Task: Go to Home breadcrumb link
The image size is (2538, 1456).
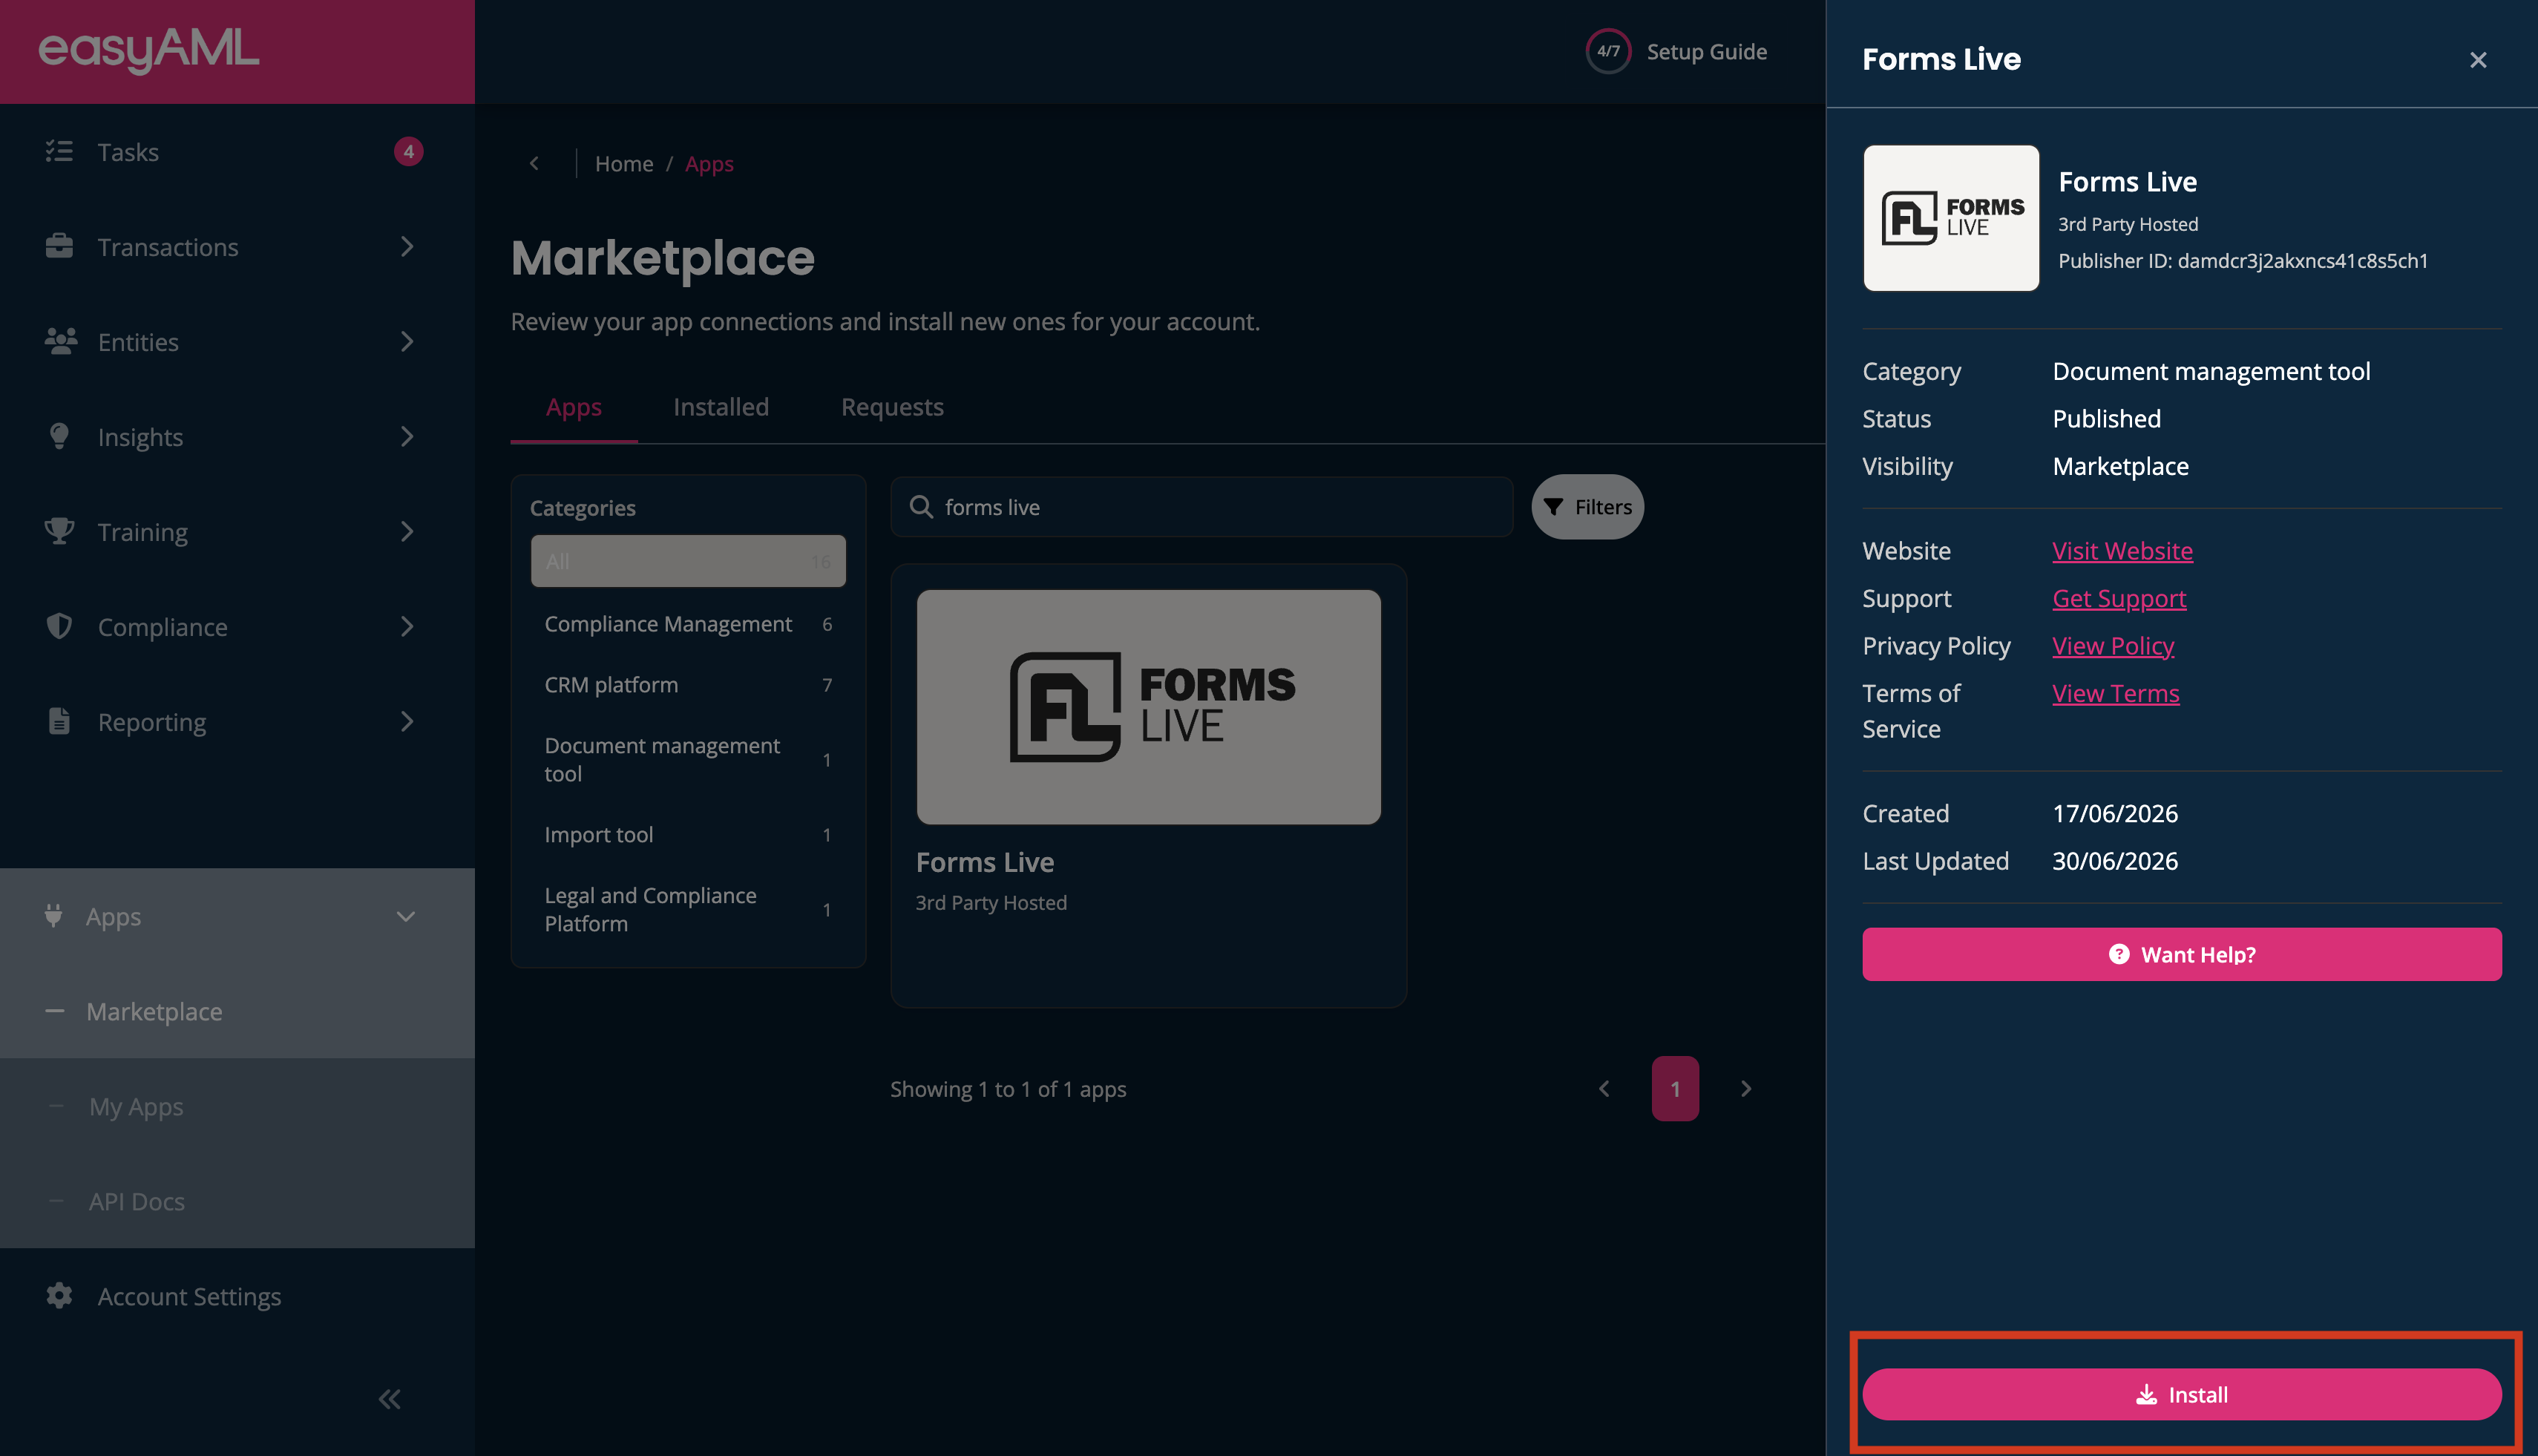Action: coord(624,163)
